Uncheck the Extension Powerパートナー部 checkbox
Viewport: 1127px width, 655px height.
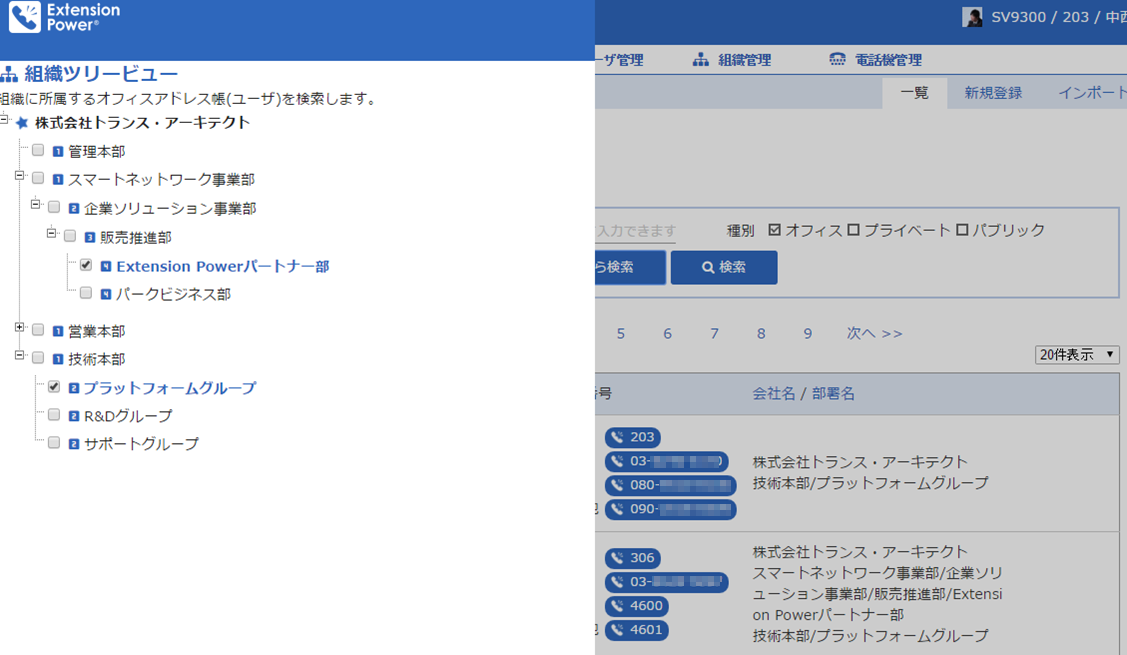(x=86, y=265)
